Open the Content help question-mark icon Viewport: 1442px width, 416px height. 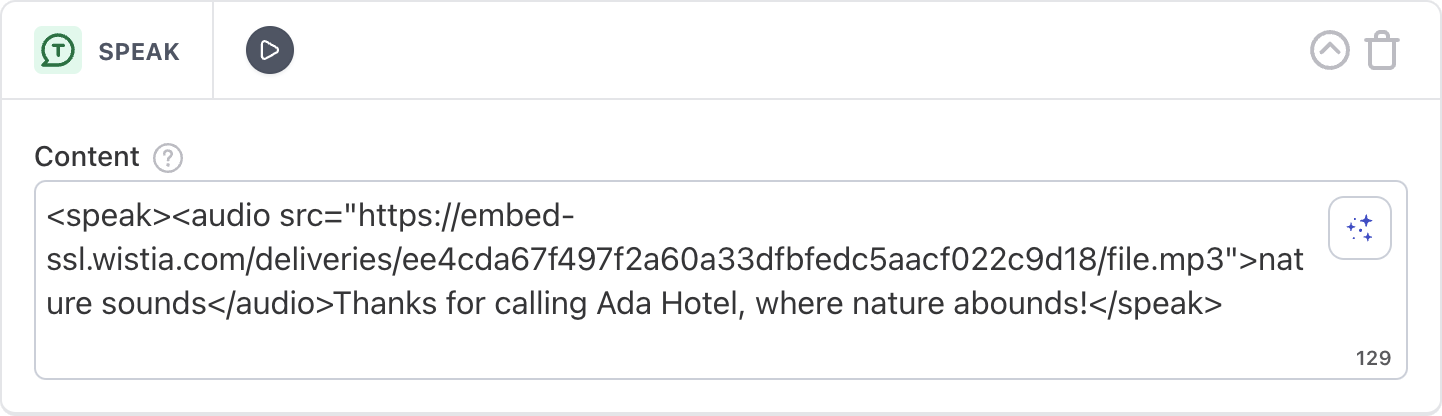[x=168, y=158]
